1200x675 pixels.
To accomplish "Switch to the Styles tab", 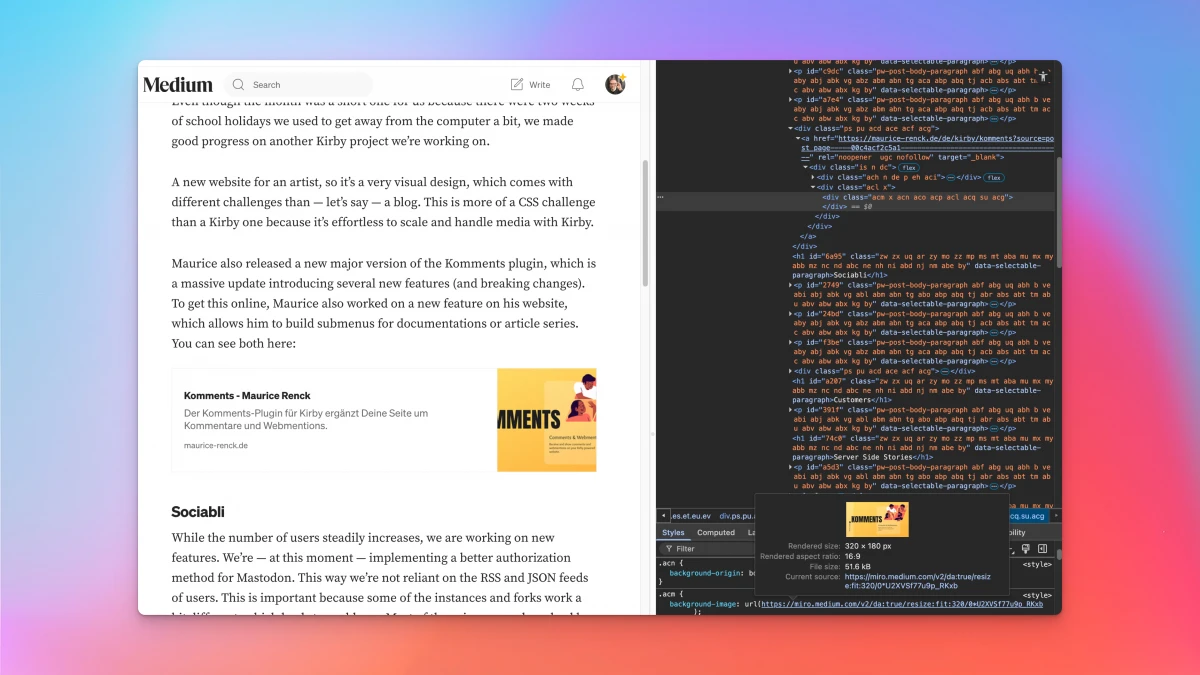I will coord(673,533).
